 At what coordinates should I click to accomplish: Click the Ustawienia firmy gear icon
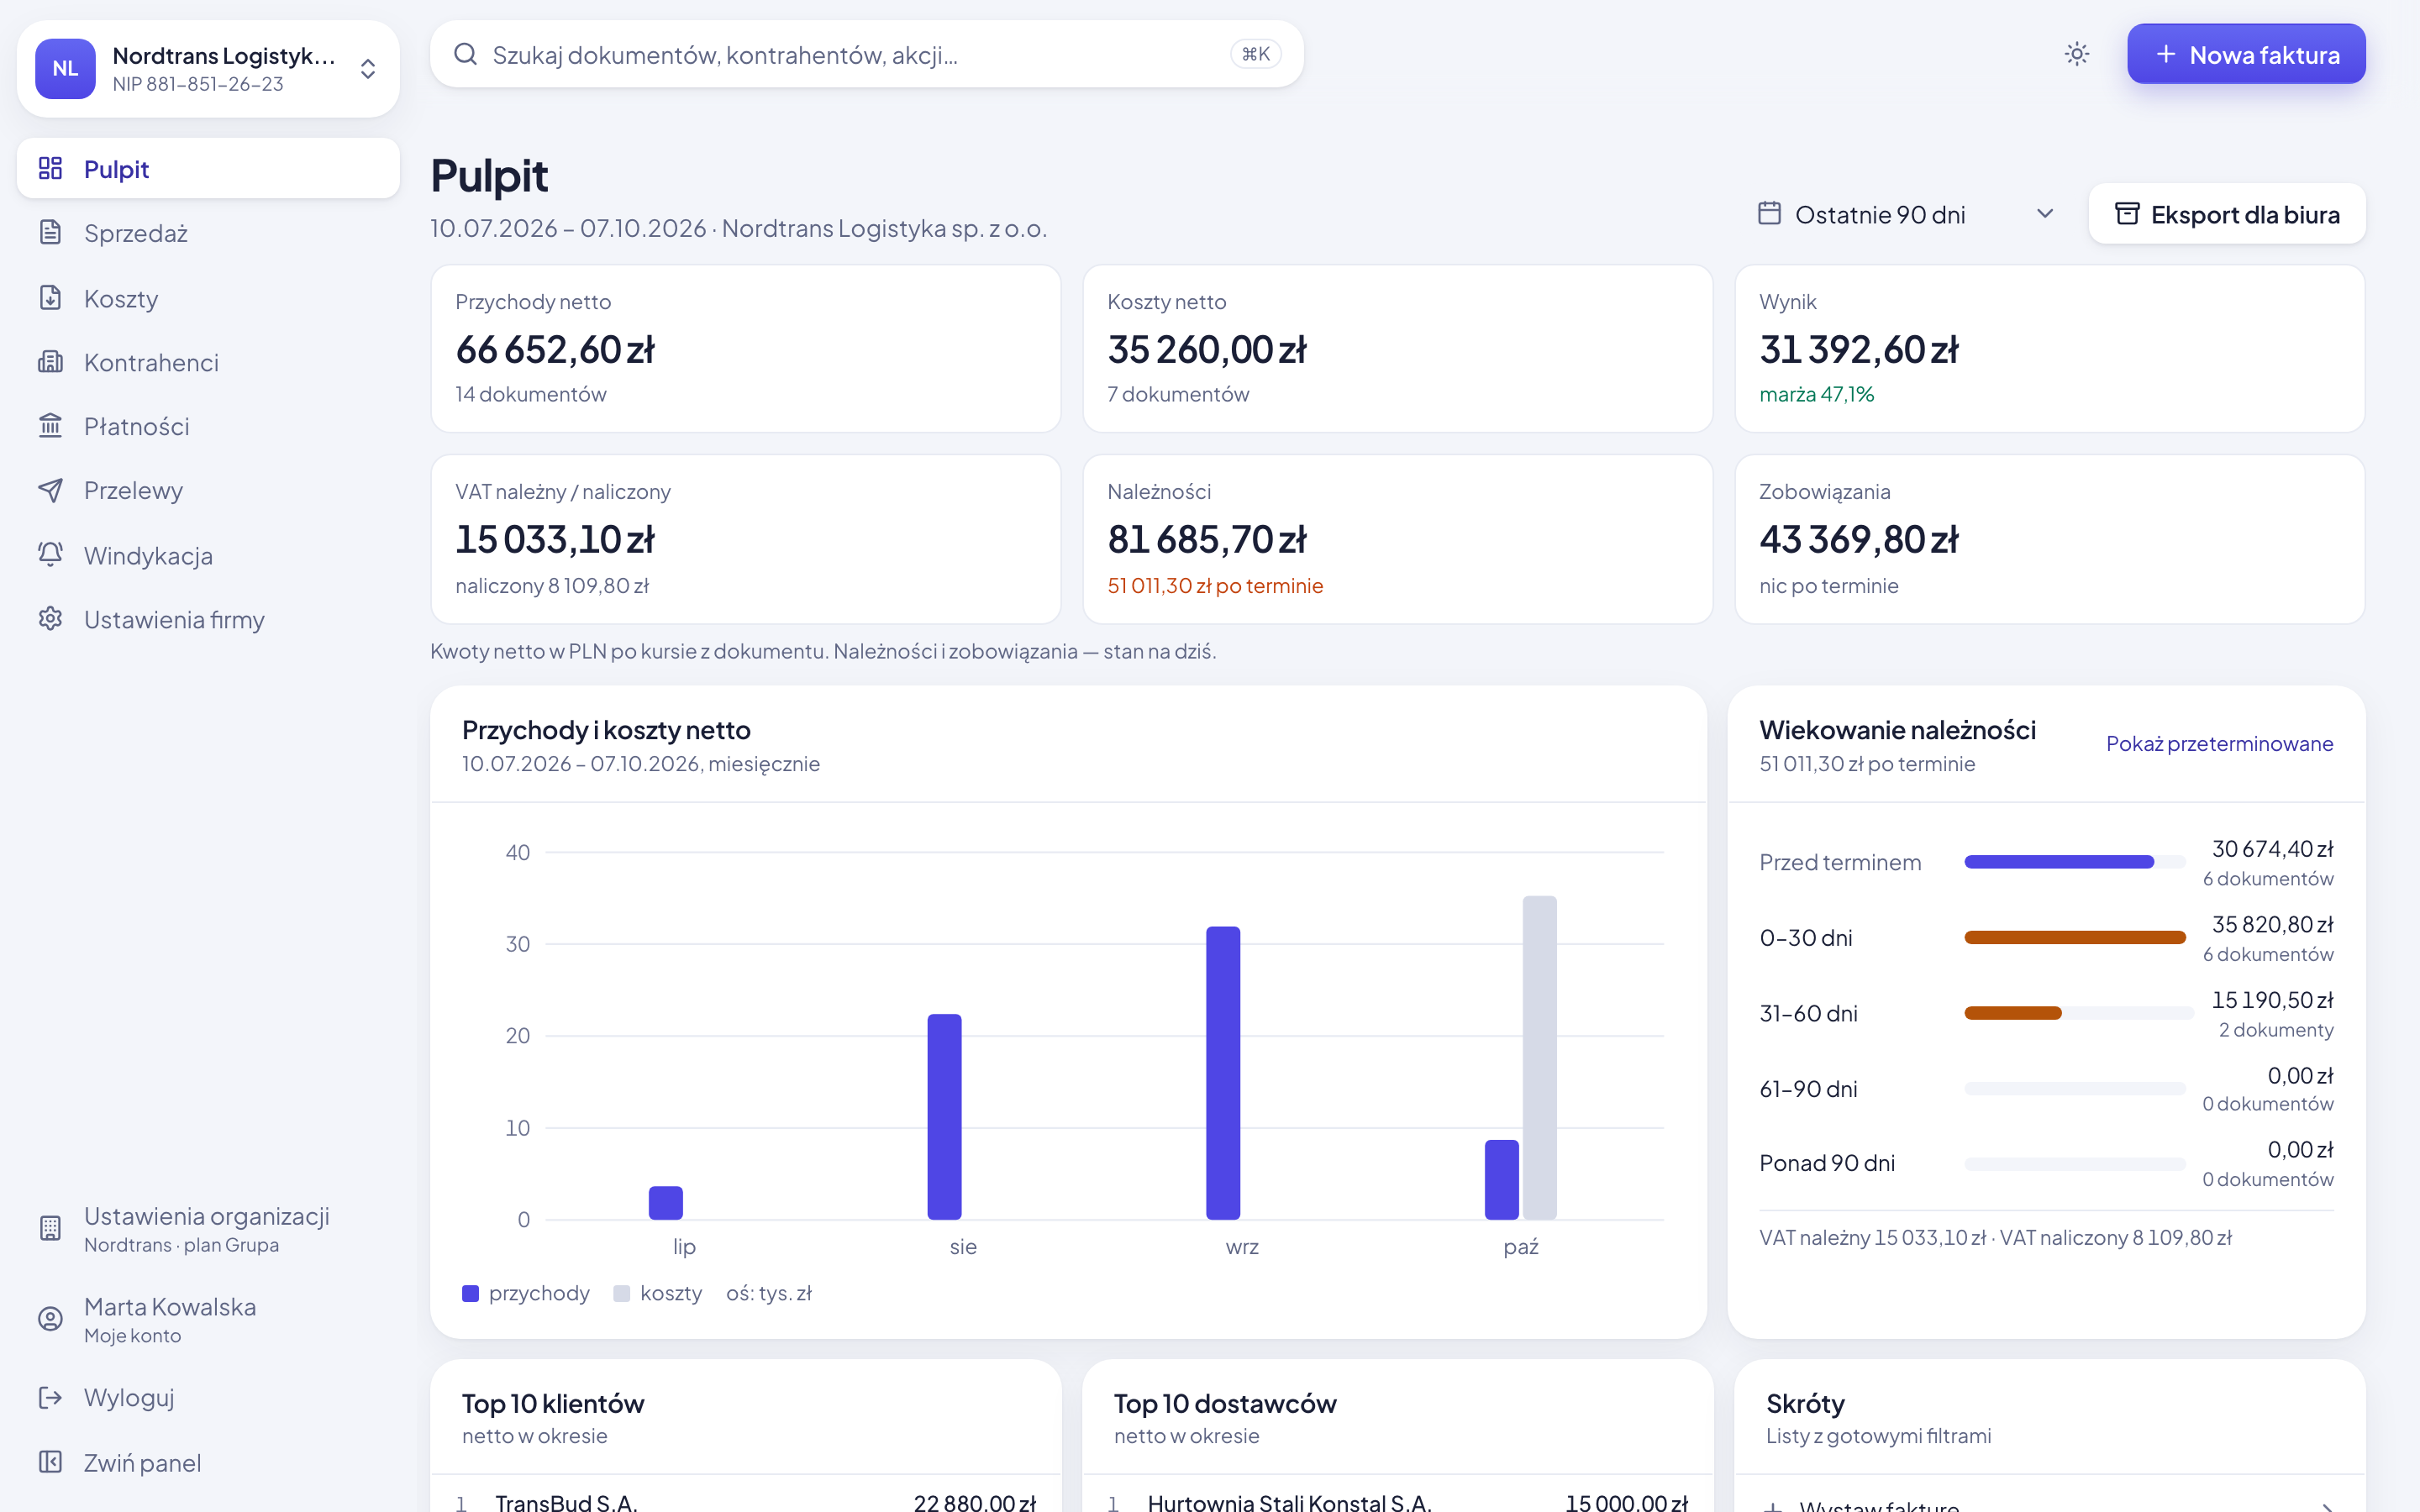tap(50, 619)
